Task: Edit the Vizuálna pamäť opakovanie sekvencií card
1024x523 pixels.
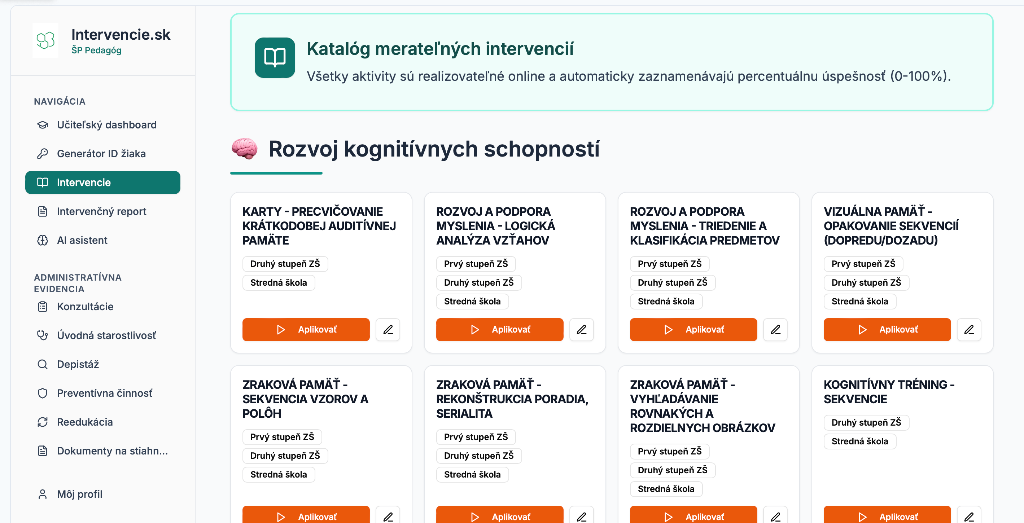Action: pos(969,330)
